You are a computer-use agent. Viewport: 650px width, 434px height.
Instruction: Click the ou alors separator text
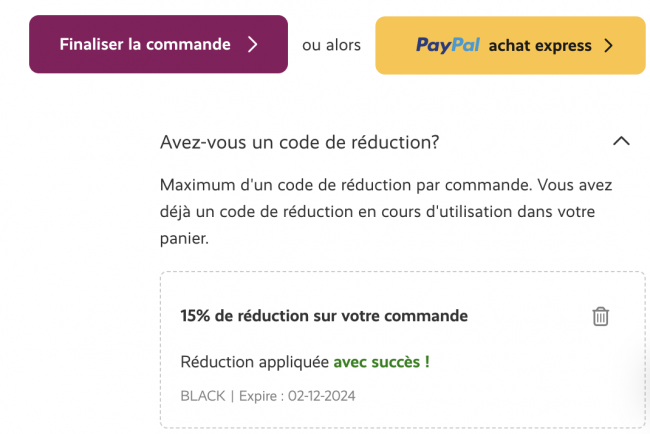tap(331, 45)
